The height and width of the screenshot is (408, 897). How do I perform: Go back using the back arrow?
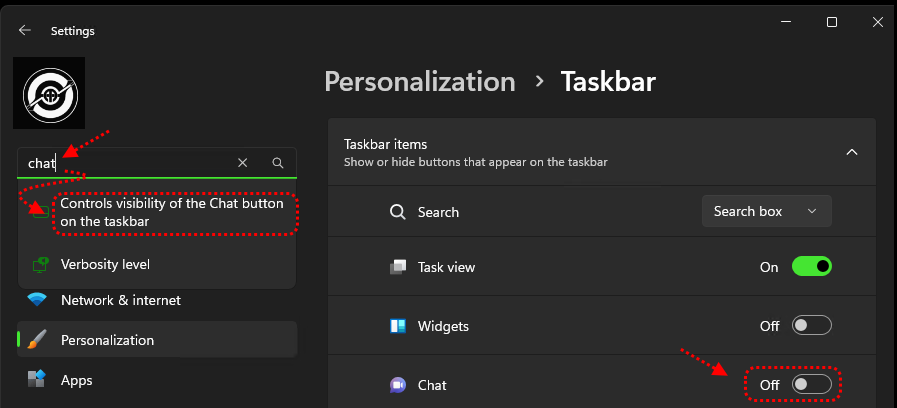pyautogui.click(x=25, y=31)
